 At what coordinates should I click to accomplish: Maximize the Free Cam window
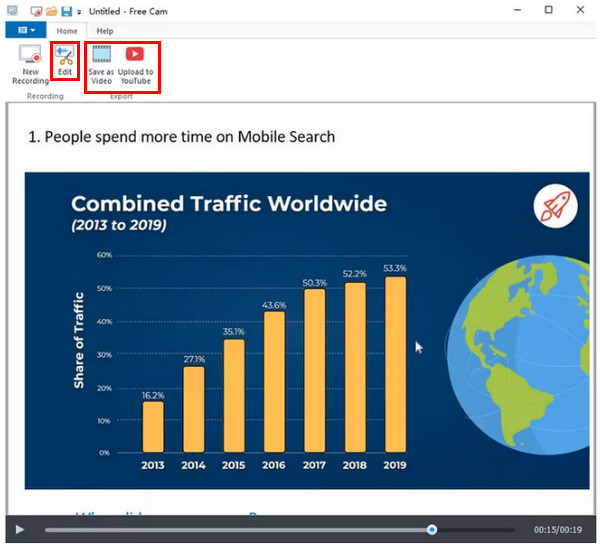click(x=549, y=10)
